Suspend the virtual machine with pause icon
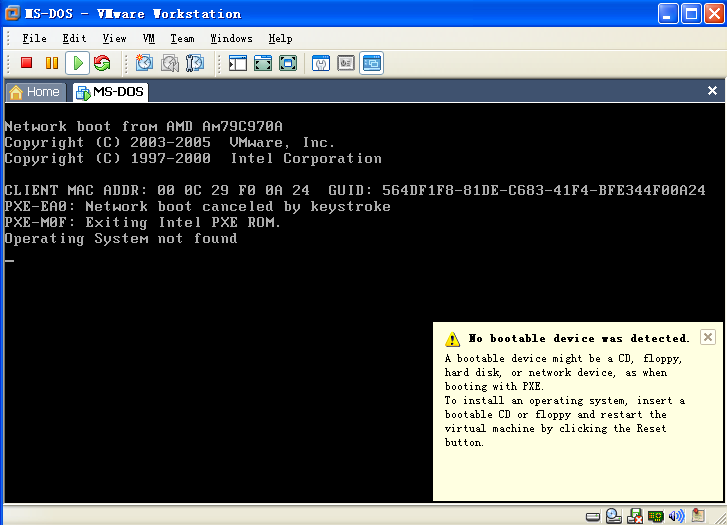The width and height of the screenshot is (727, 525). point(52,63)
